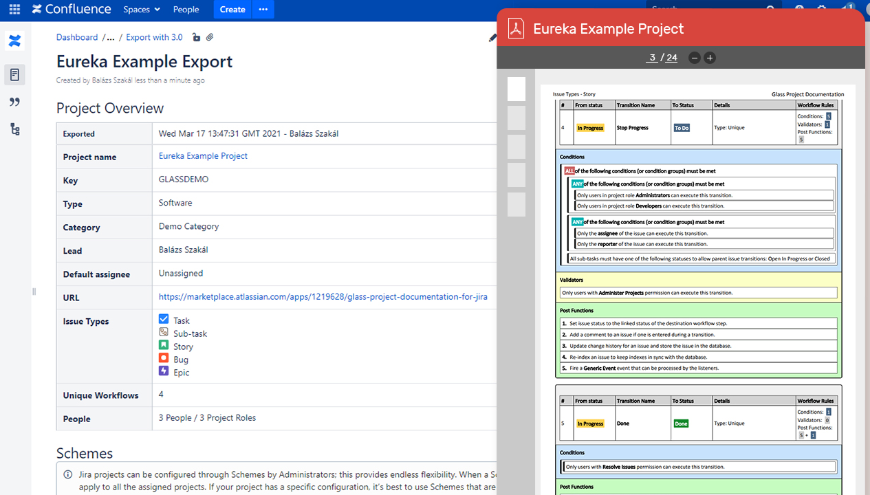Click the 'Eureka Example Export' page title

pos(144,62)
